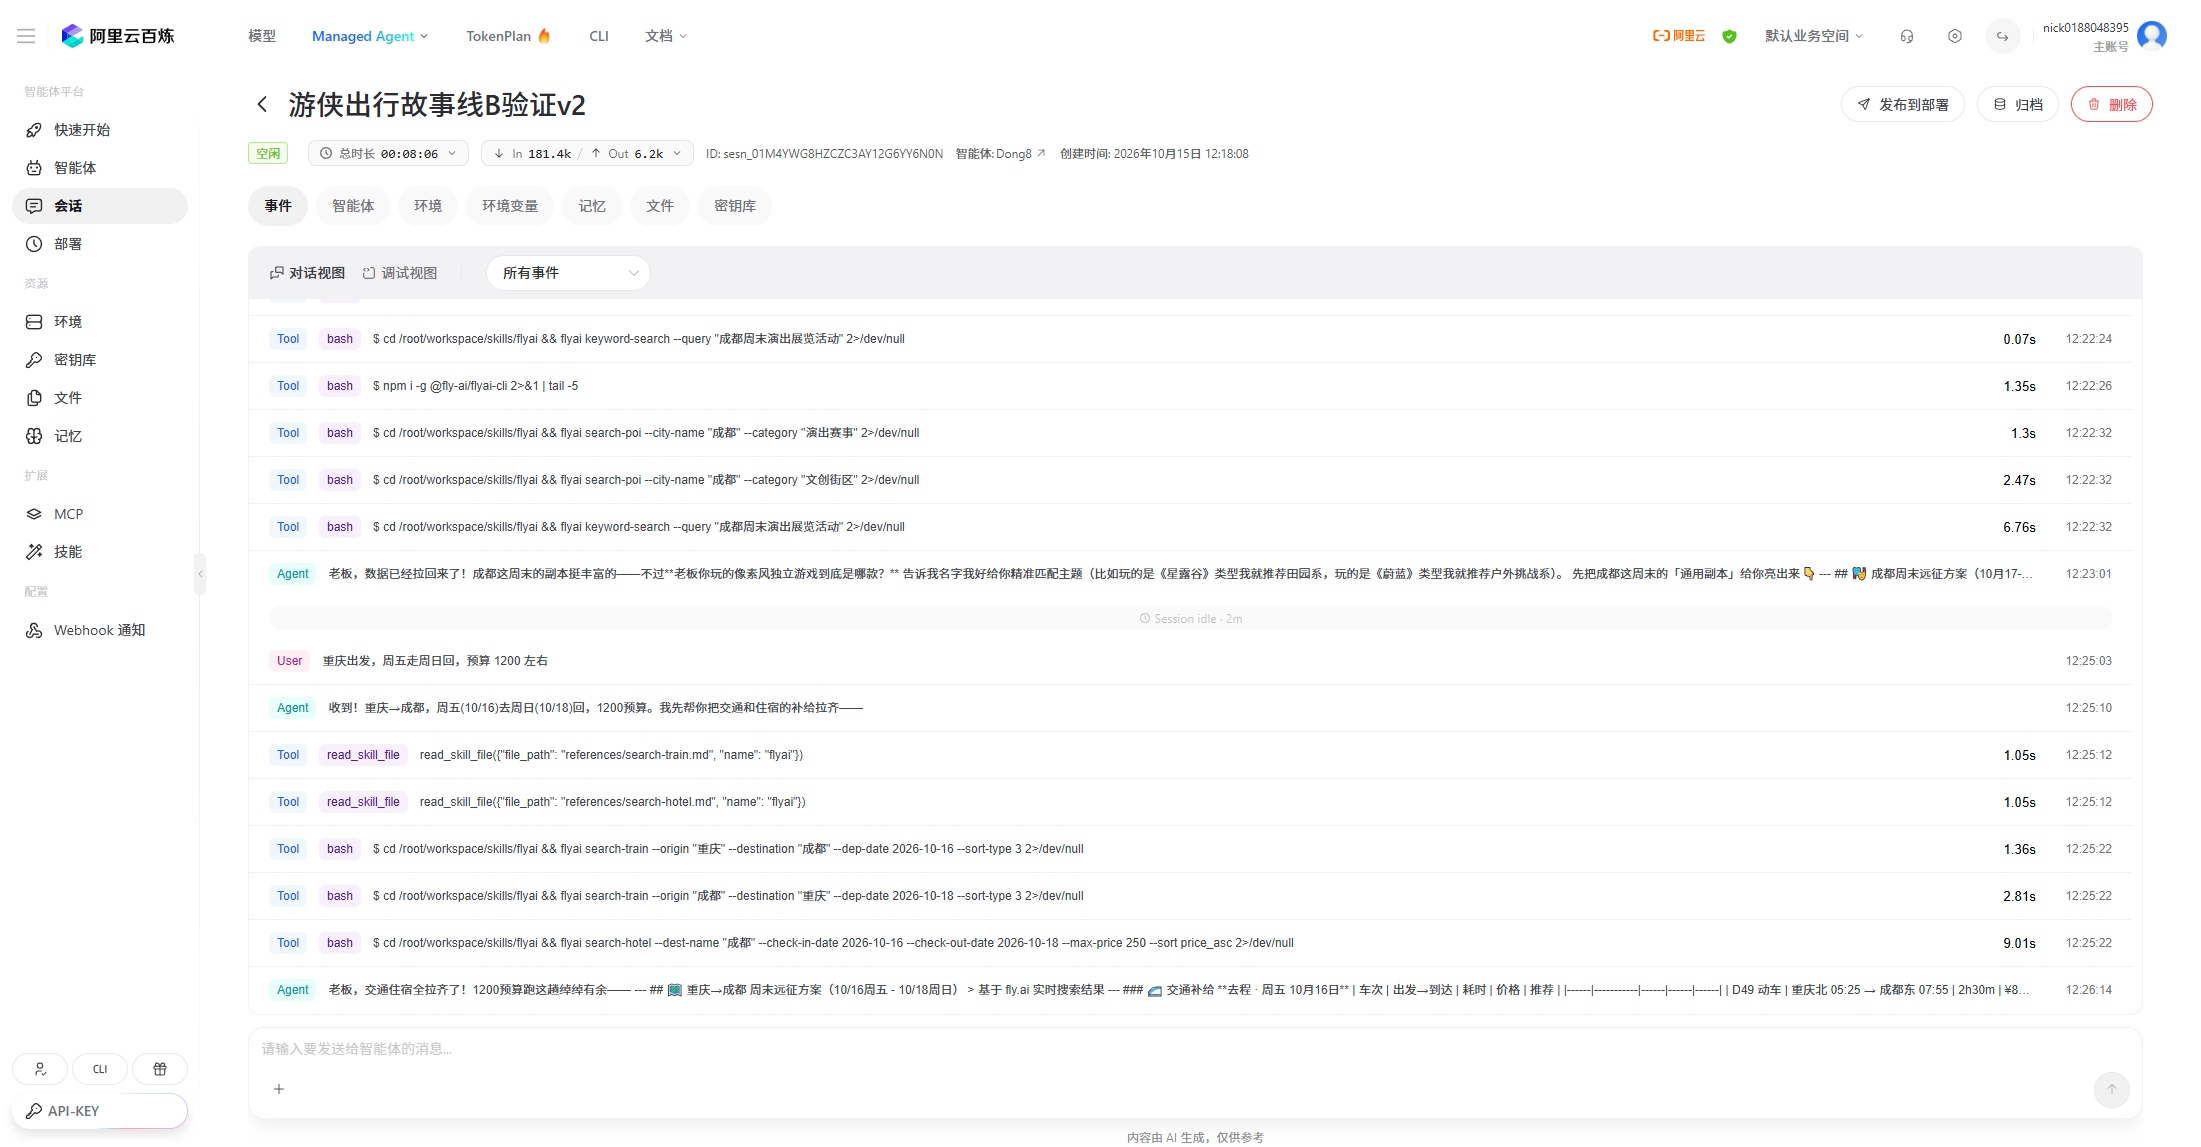Open the user profile icon button
Screen dimensions: 2201x1147
point(40,1069)
